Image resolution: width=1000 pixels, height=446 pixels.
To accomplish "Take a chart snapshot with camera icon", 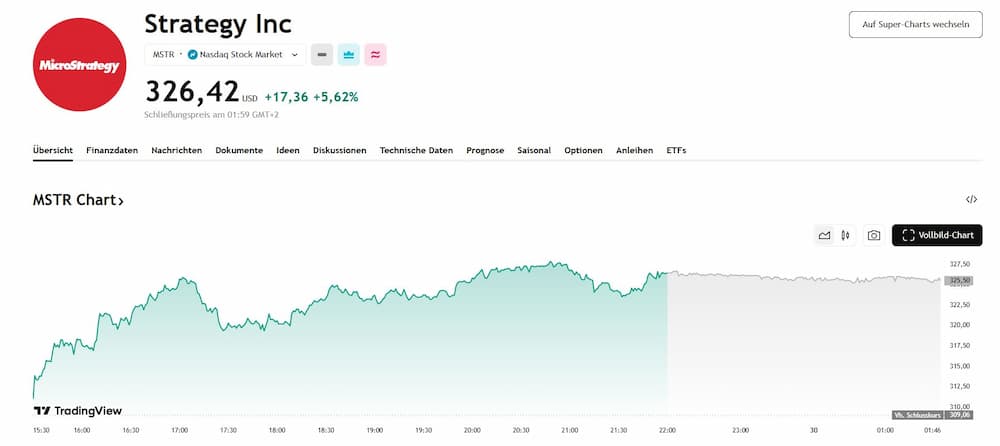I will 874,235.
